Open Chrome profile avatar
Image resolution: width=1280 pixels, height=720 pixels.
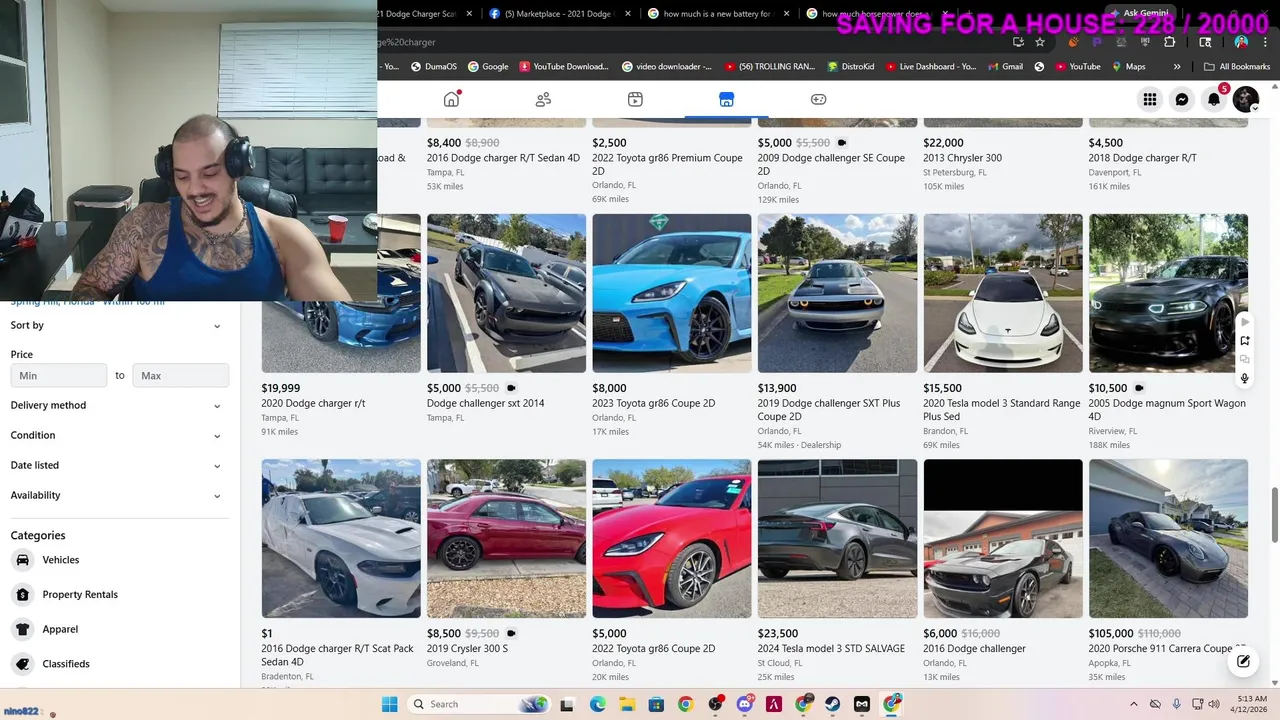pyautogui.click(x=1241, y=42)
